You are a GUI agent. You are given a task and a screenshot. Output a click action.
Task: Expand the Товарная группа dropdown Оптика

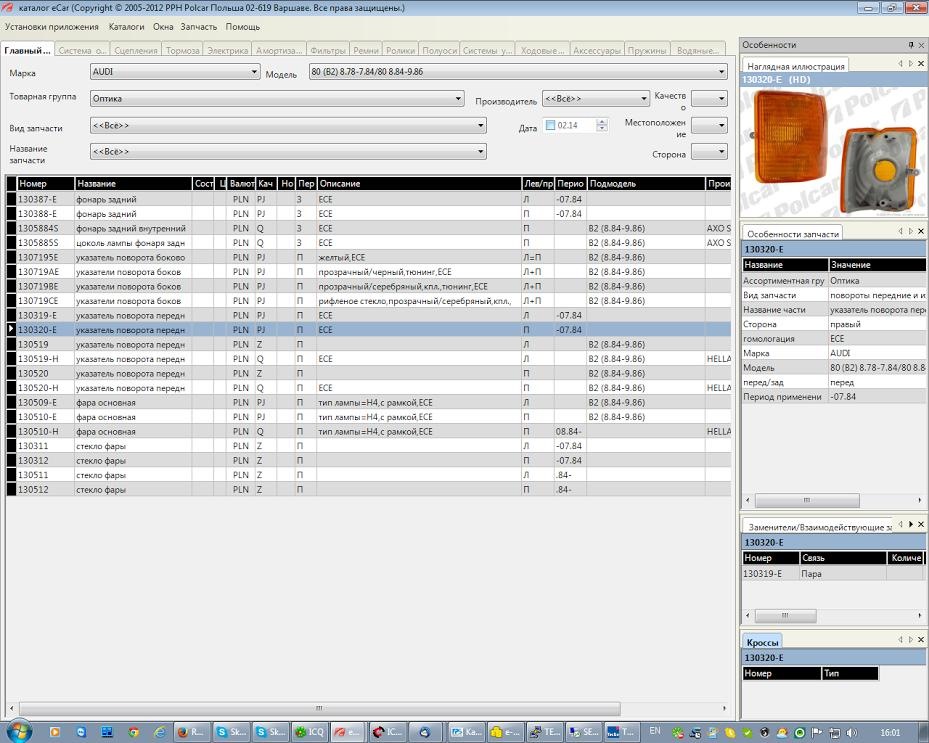tap(277, 99)
